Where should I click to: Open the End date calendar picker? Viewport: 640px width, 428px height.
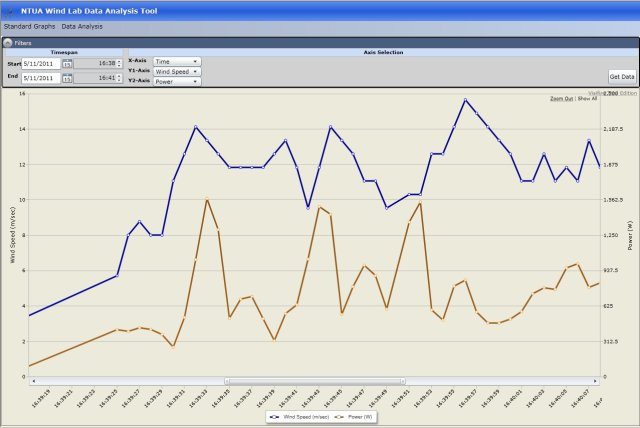tap(67, 77)
